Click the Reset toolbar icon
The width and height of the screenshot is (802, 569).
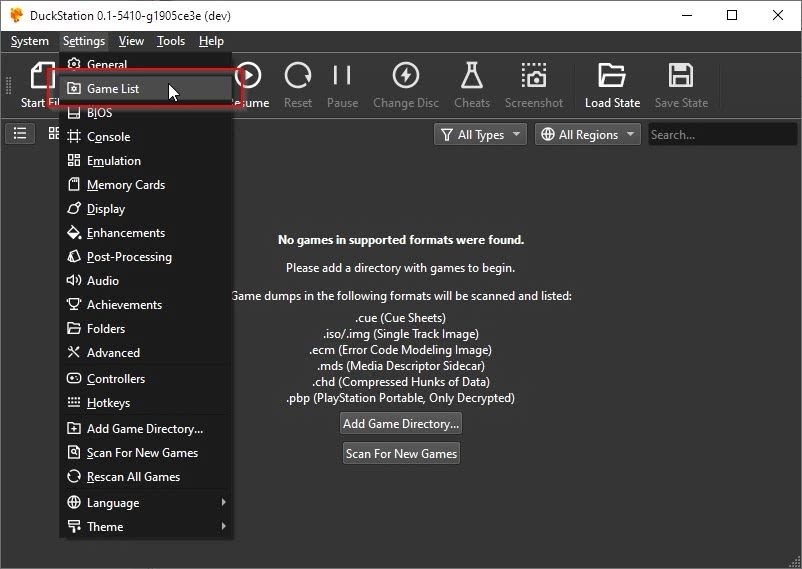pyautogui.click(x=298, y=76)
